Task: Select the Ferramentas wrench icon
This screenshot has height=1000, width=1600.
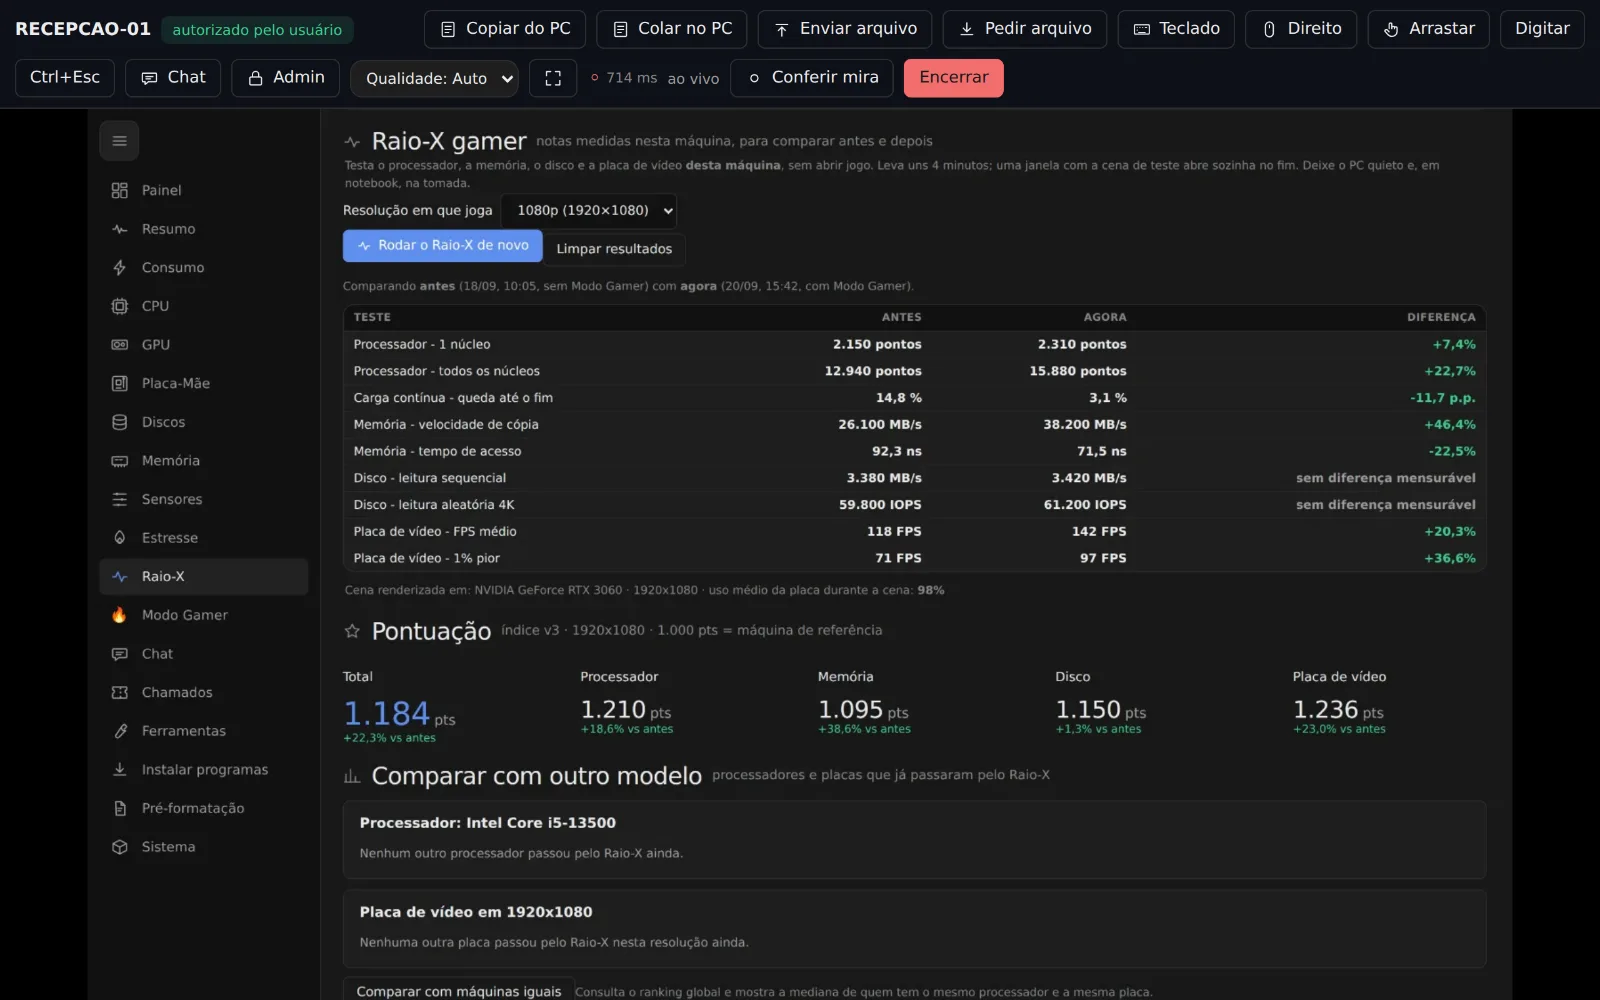Action: (x=120, y=731)
